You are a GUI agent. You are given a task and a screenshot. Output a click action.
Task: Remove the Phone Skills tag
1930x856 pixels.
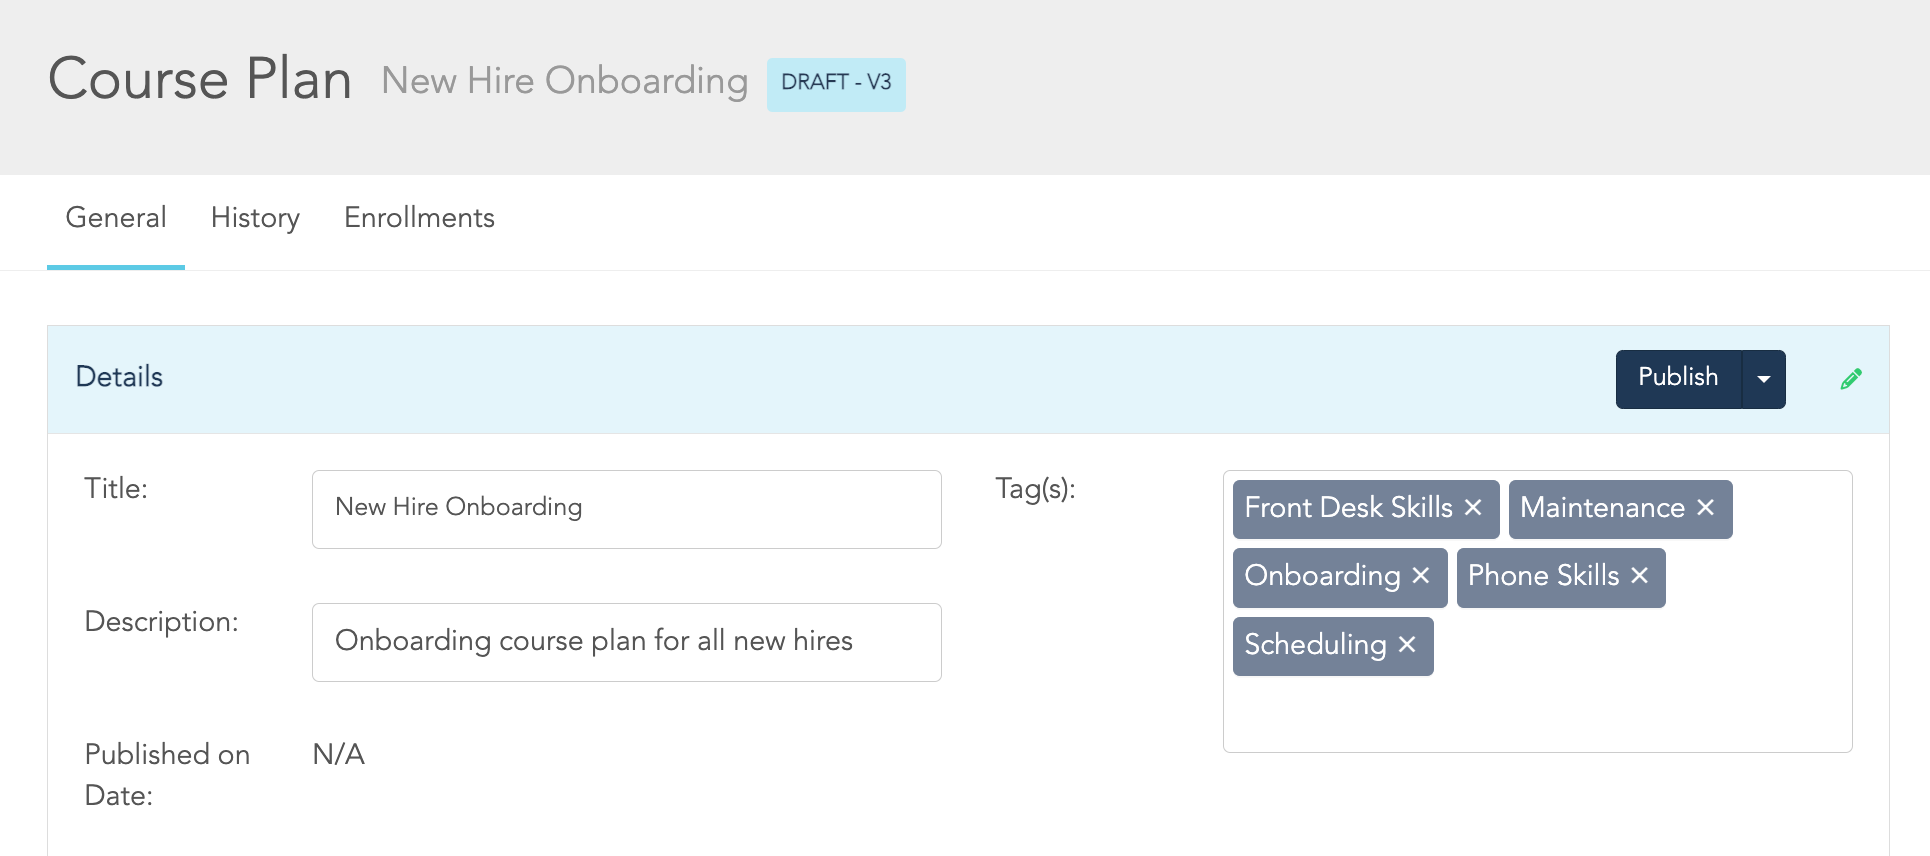(1639, 576)
